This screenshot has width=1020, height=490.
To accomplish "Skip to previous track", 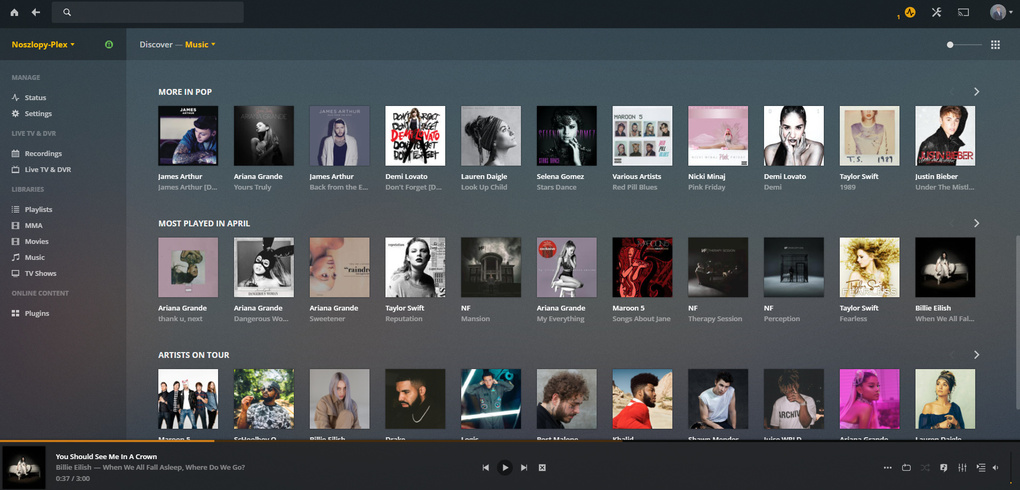I will coord(485,467).
